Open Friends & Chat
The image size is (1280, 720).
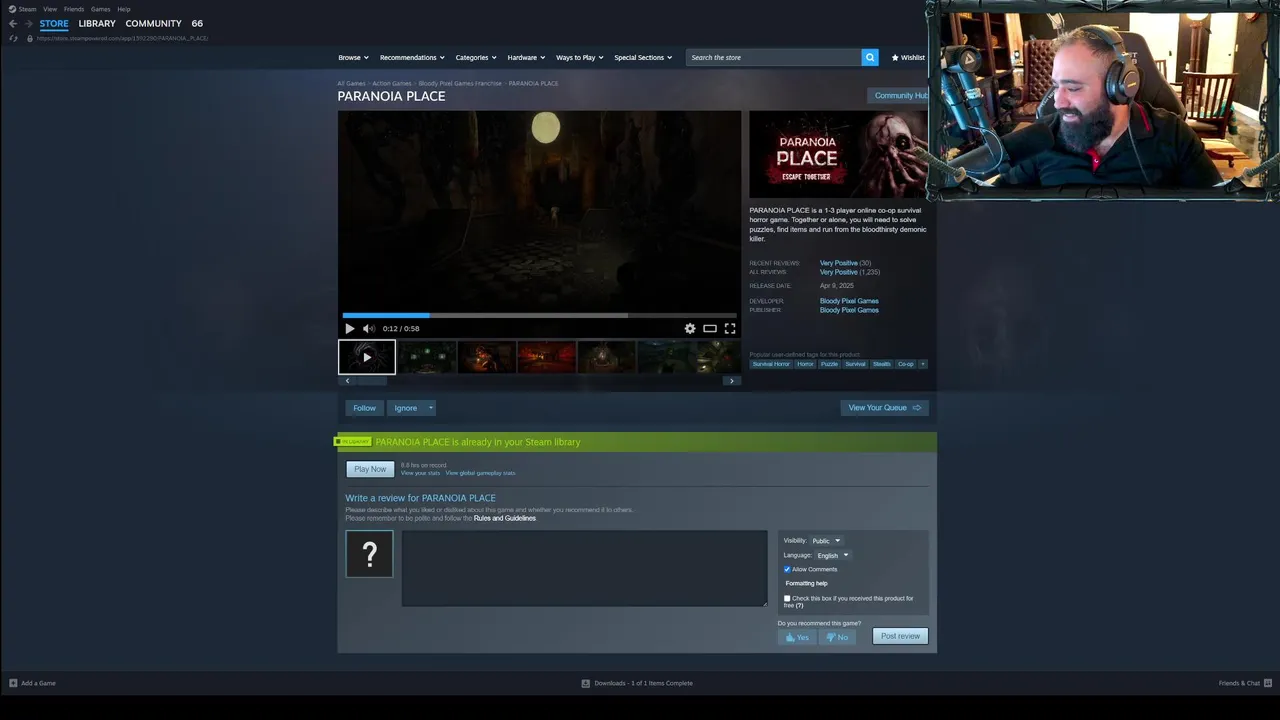pyautogui.click(x=1243, y=683)
